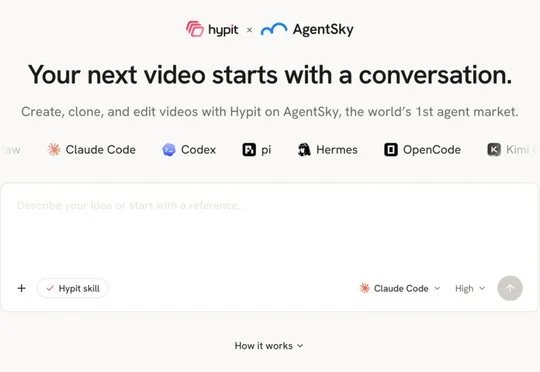Click the Codex terminal icon
The height and width of the screenshot is (372, 540).
coord(169,149)
